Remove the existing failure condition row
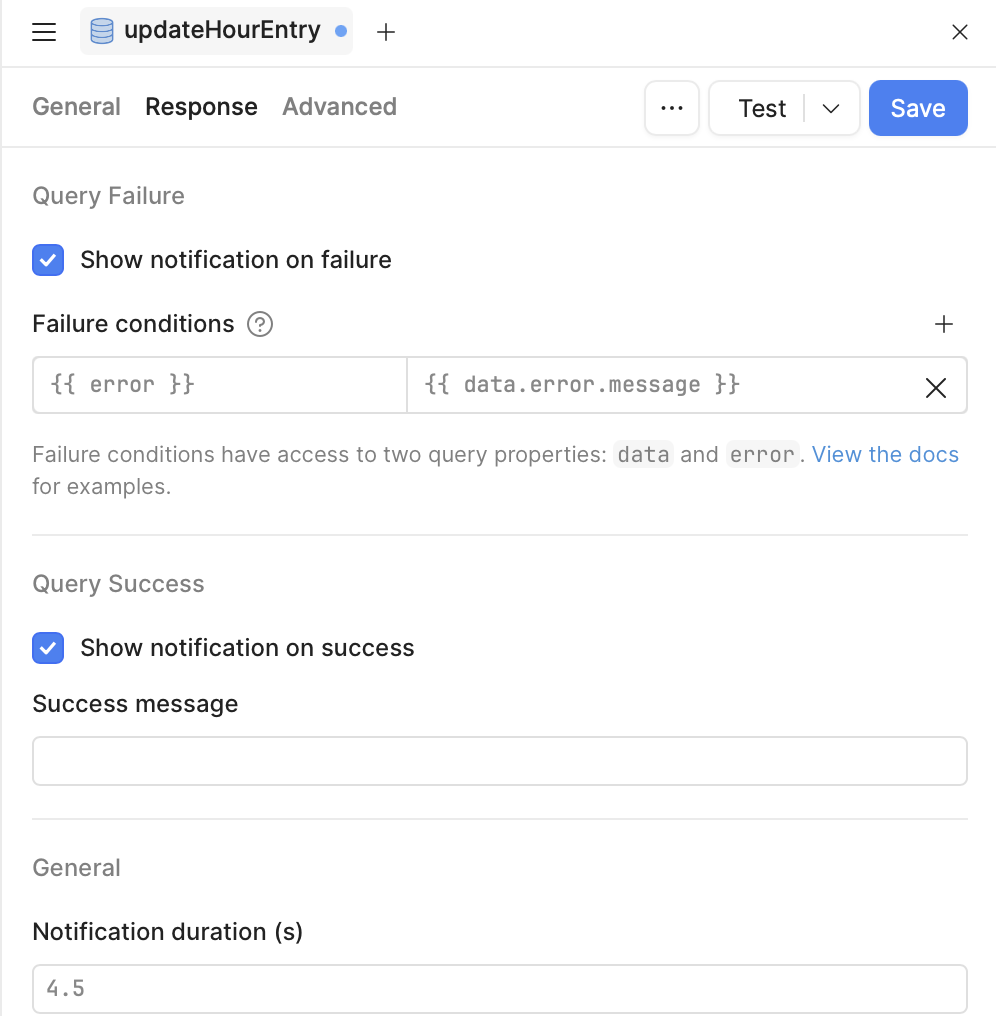Image resolution: width=996 pixels, height=1016 pixels. click(x=936, y=388)
